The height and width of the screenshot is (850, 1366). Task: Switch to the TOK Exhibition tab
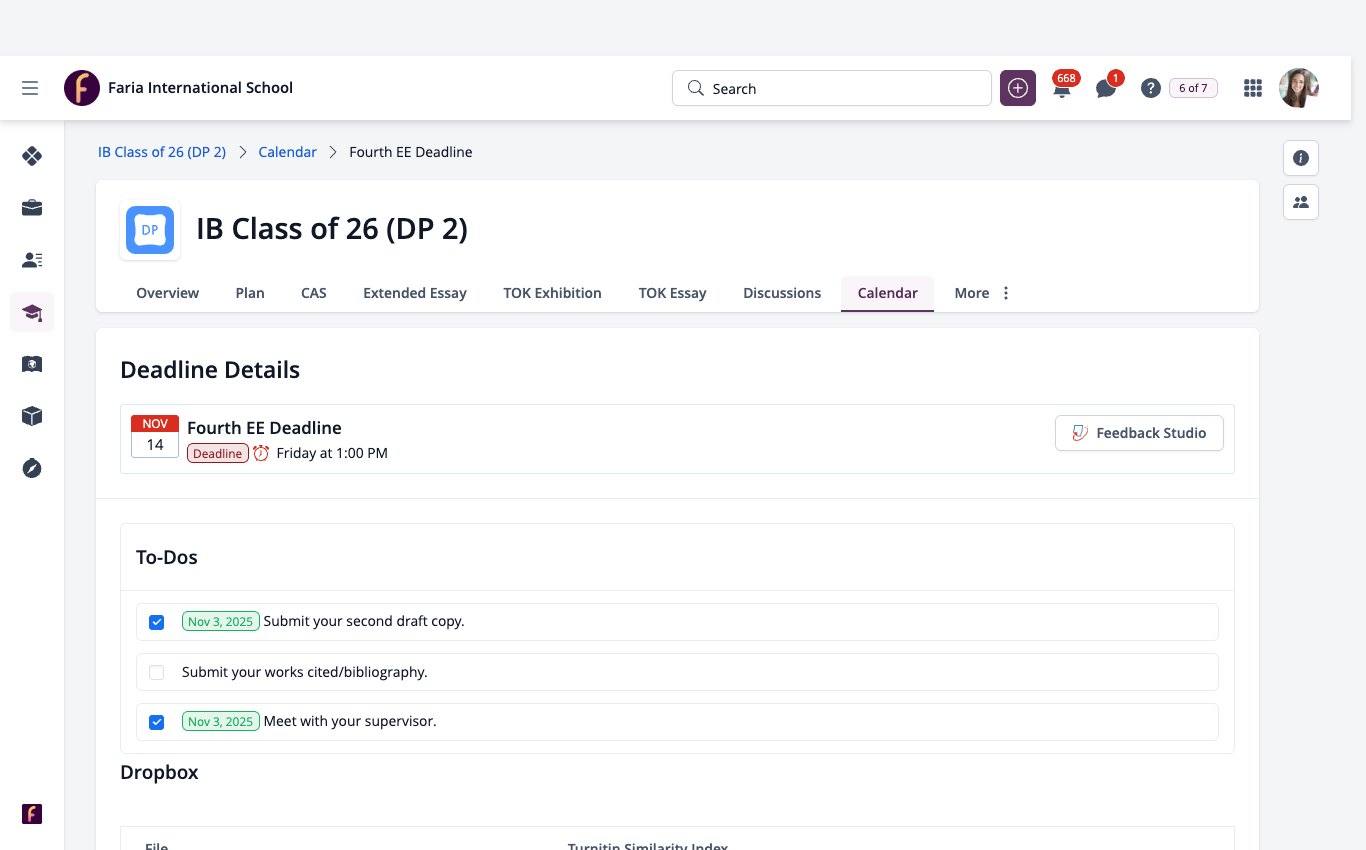(552, 293)
